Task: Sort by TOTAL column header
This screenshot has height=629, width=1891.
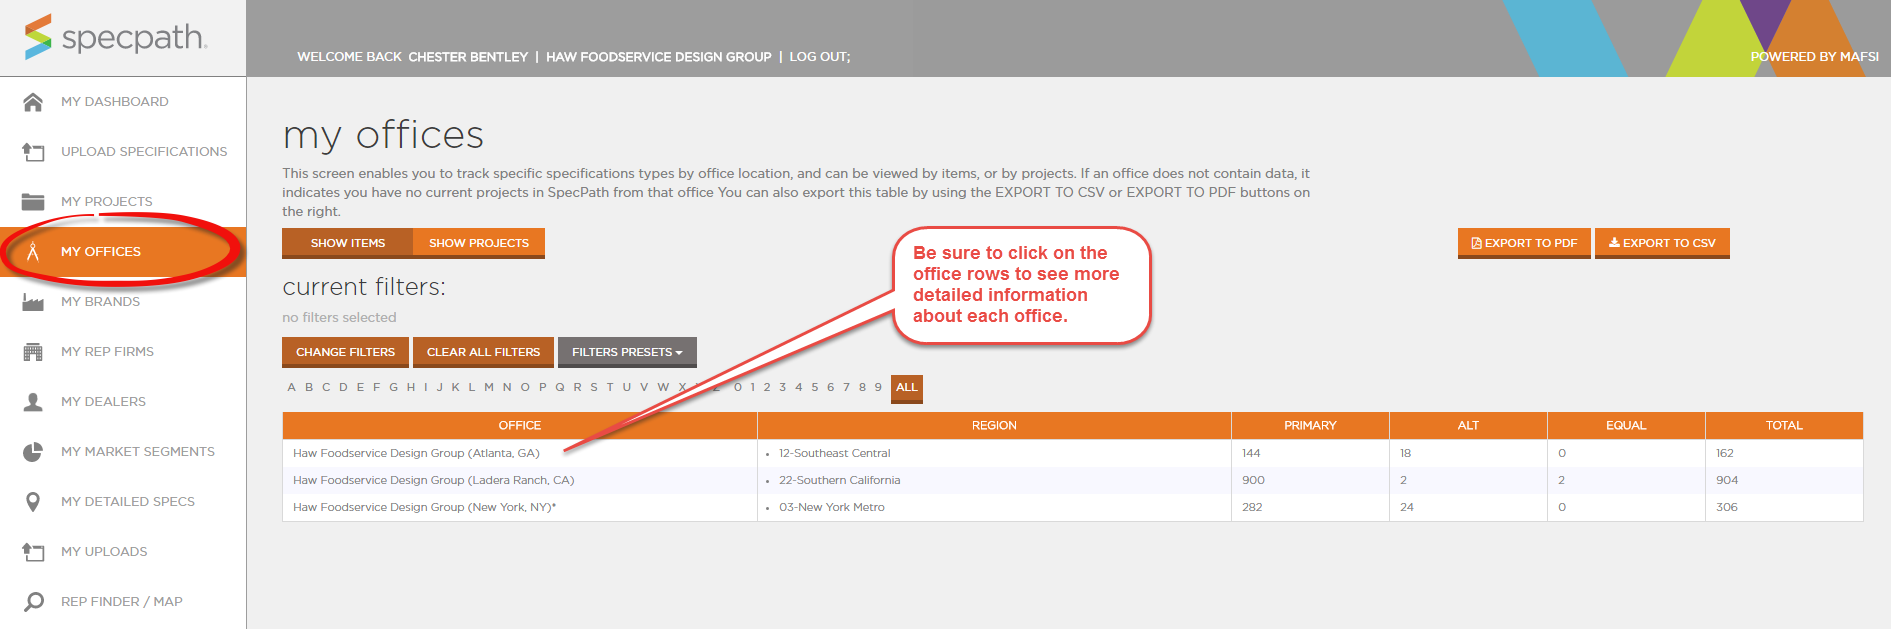Action: tap(1784, 425)
